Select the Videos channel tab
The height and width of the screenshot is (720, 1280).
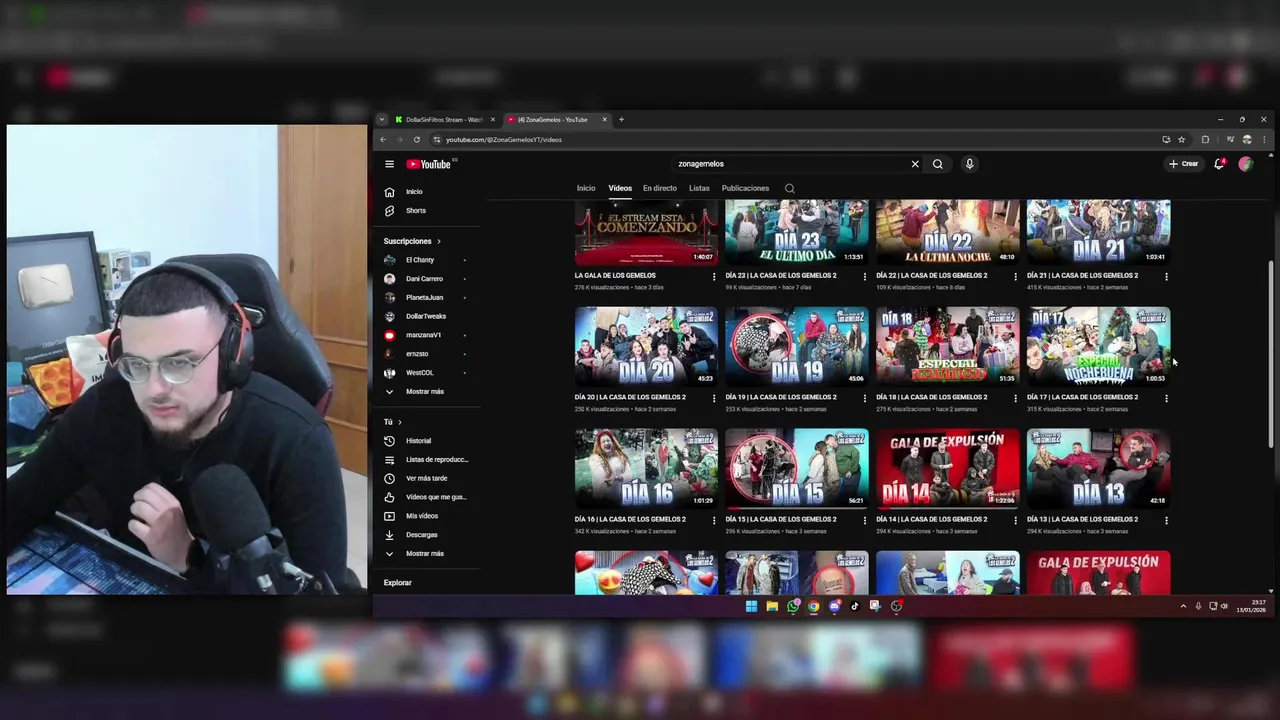tap(620, 188)
